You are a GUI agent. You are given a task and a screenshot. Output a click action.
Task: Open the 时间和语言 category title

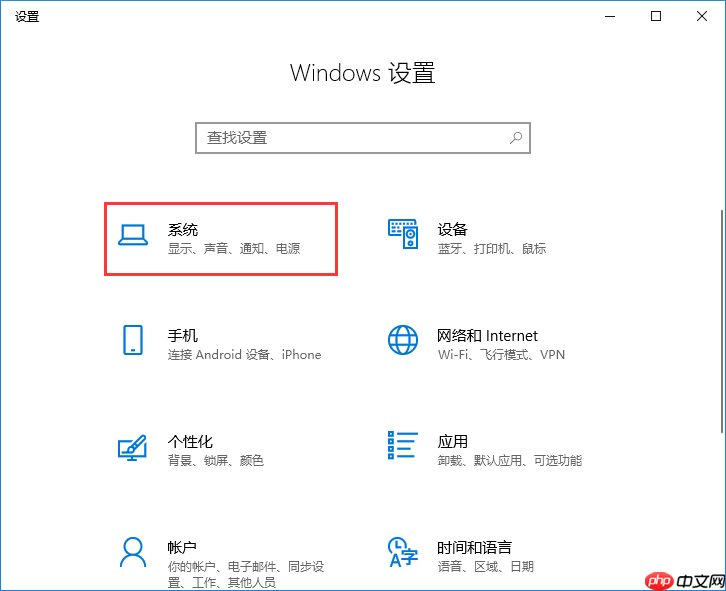point(475,547)
